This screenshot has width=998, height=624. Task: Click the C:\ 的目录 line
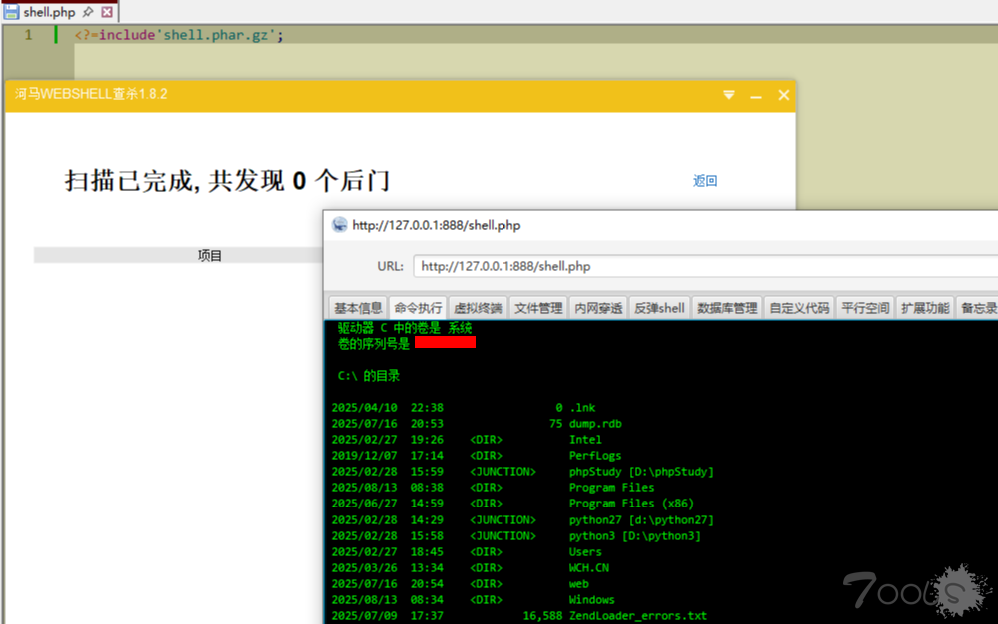tap(369, 376)
